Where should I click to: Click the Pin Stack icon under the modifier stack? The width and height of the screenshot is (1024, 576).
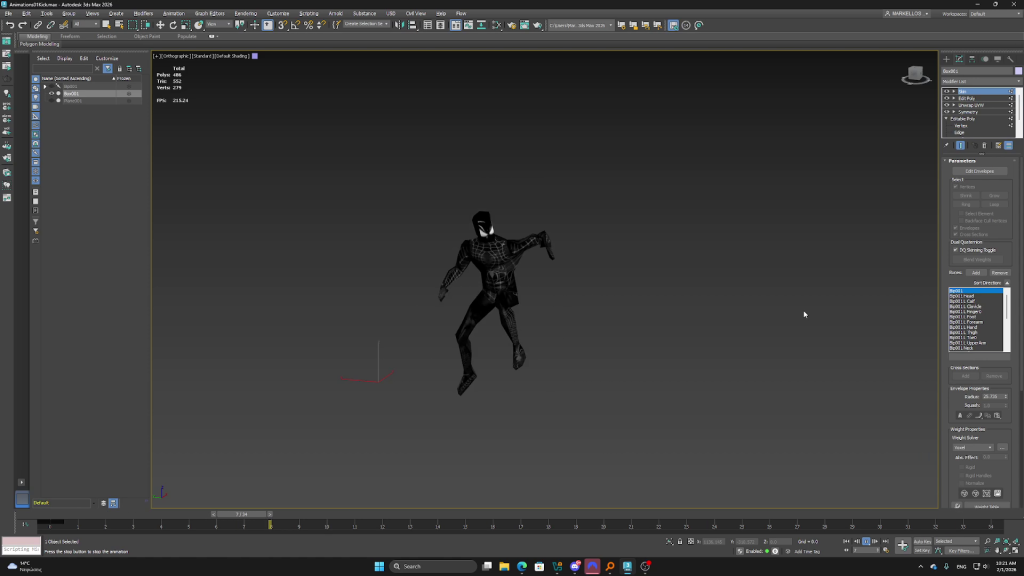click(x=947, y=146)
